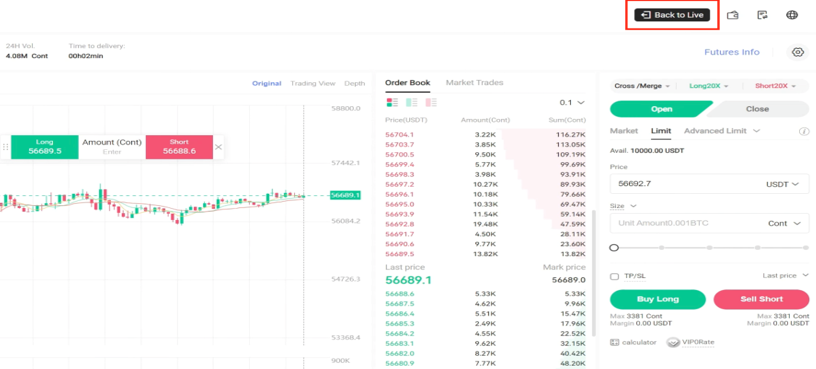The height and width of the screenshot is (369, 816).
Task: Click the info icon beside Advanced Limit
Action: click(x=804, y=131)
